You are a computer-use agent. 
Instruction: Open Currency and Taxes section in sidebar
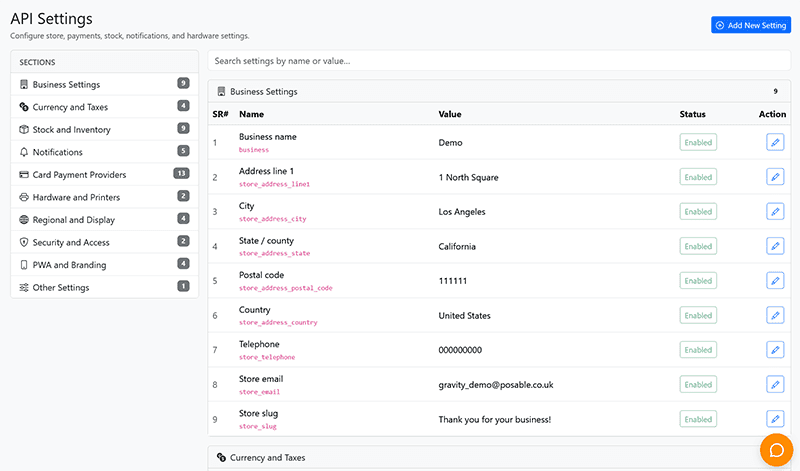click(105, 107)
